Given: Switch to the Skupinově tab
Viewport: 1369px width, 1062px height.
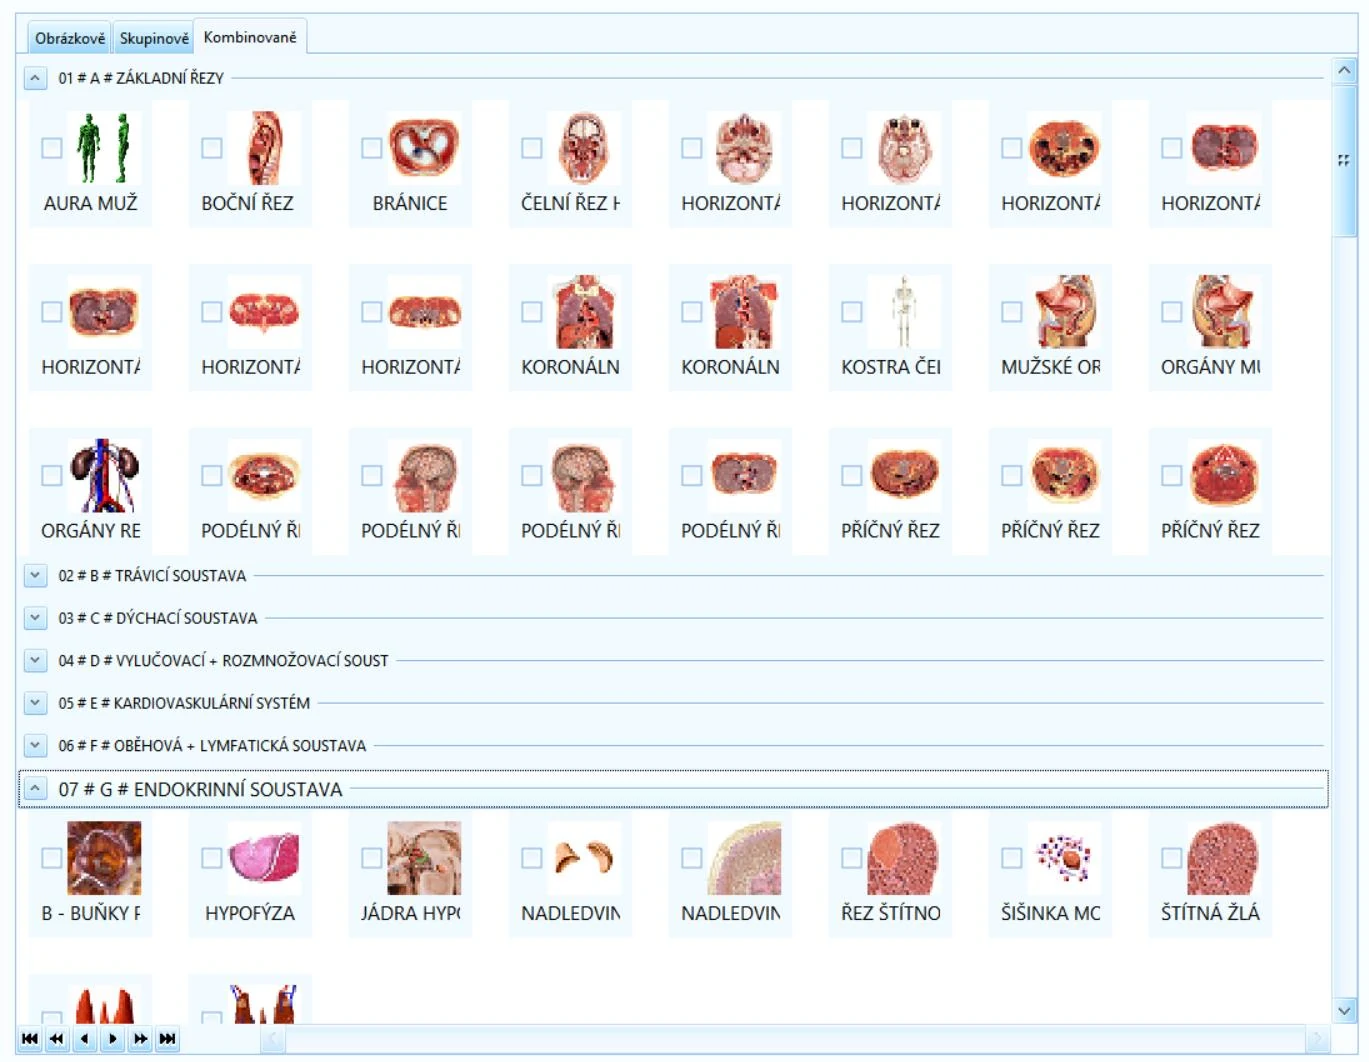Looking at the screenshot, I should (153, 38).
